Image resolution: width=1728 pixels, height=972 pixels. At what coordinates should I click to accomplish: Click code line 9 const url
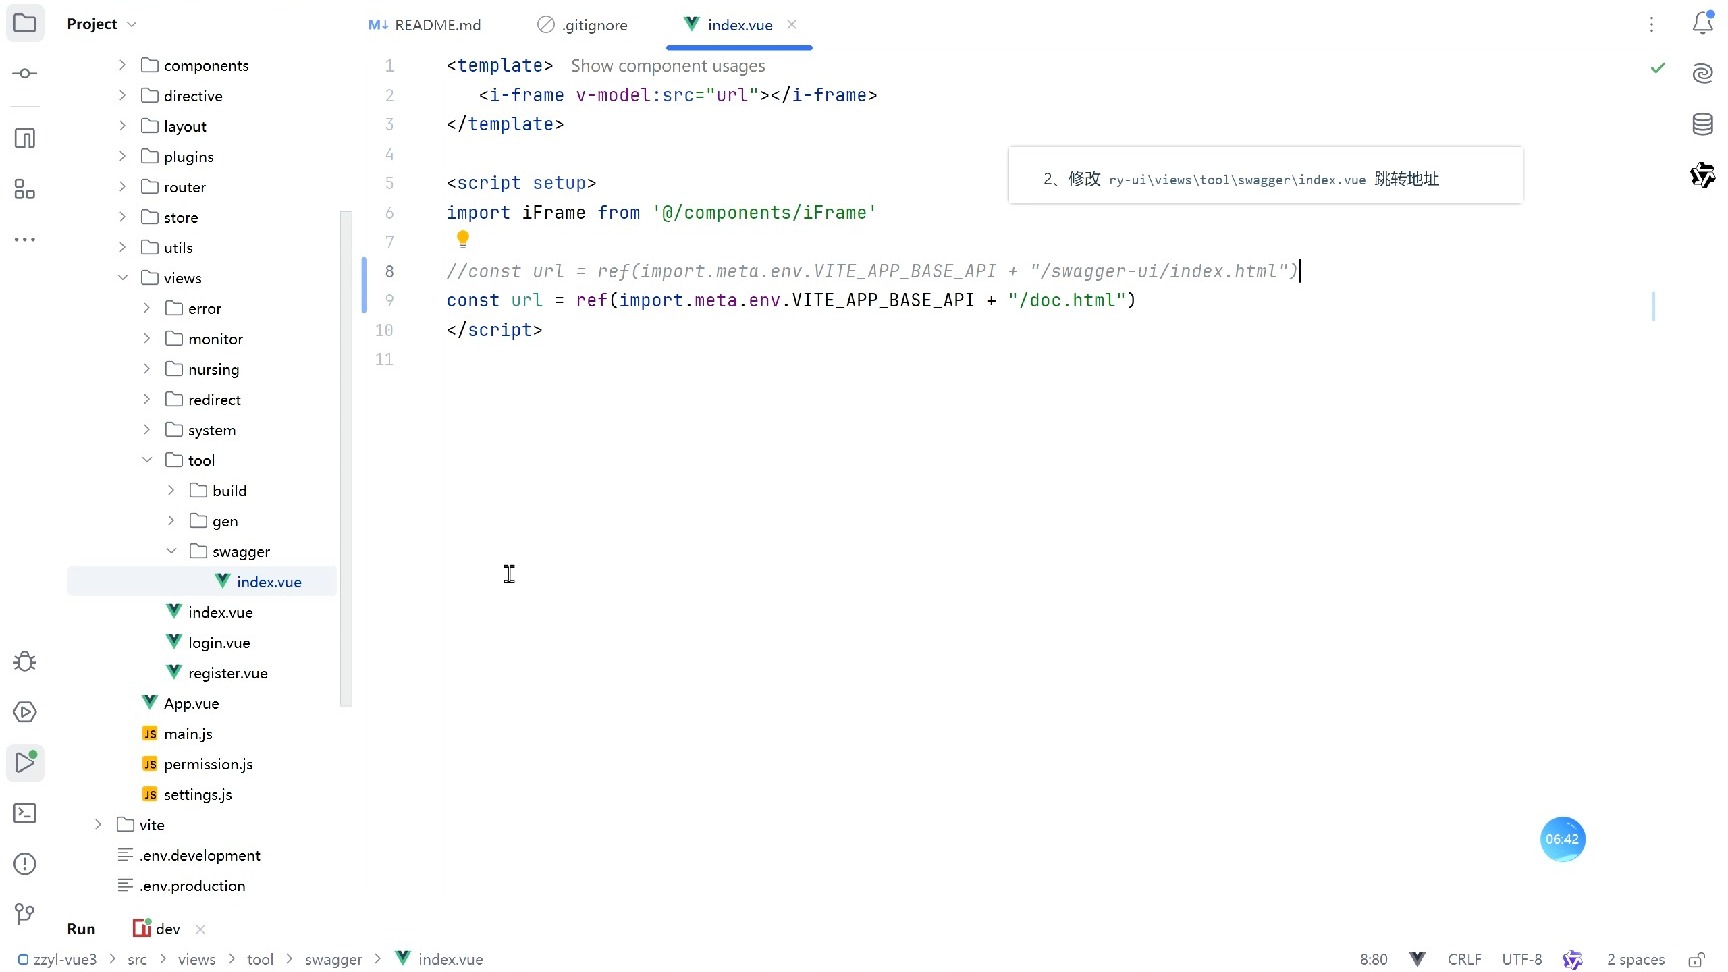pyautogui.click(x=791, y=300)
